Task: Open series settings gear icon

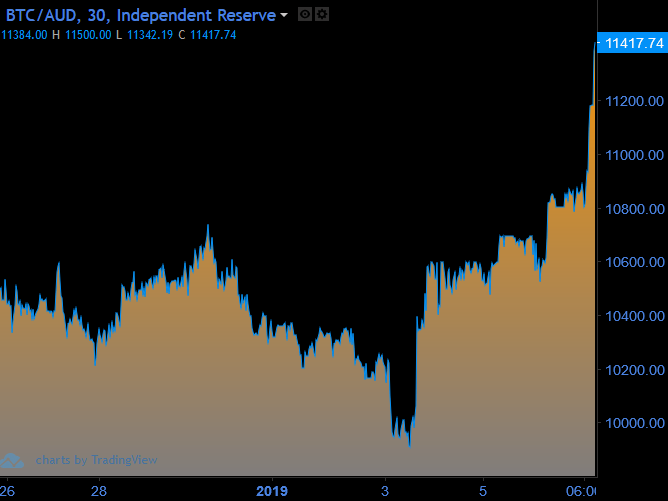Action: 322,14
